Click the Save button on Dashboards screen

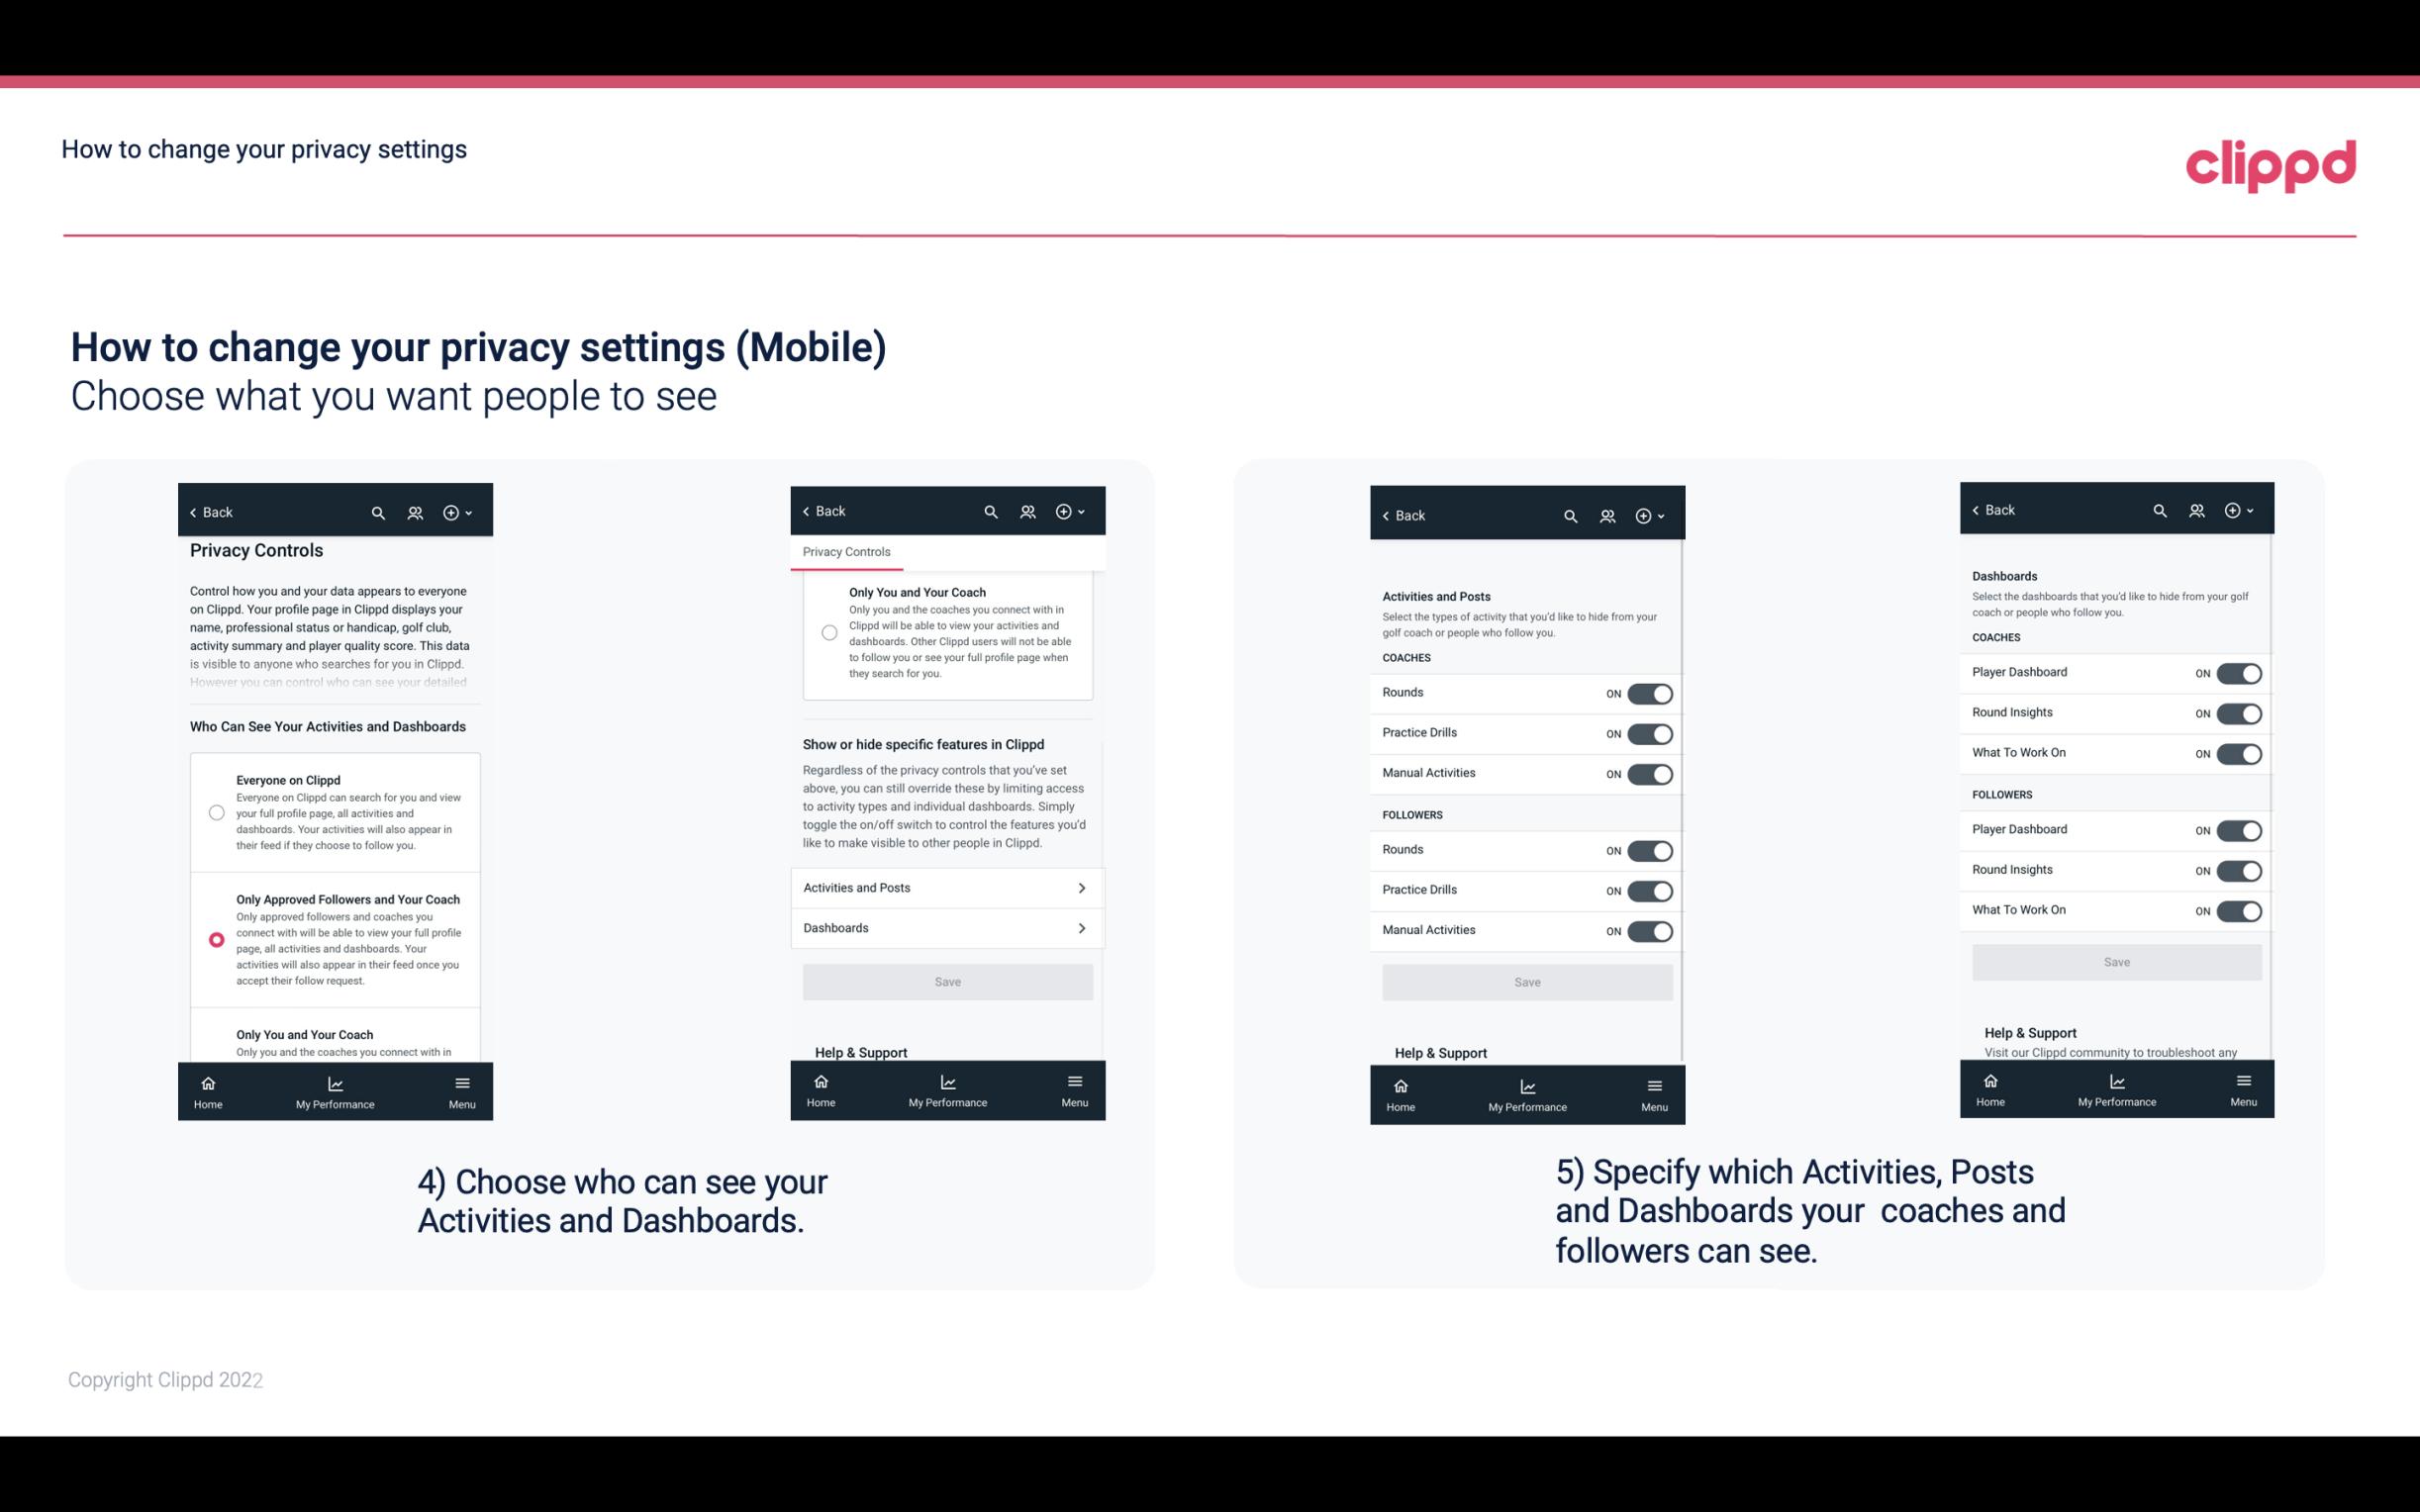pos(2115,962)
